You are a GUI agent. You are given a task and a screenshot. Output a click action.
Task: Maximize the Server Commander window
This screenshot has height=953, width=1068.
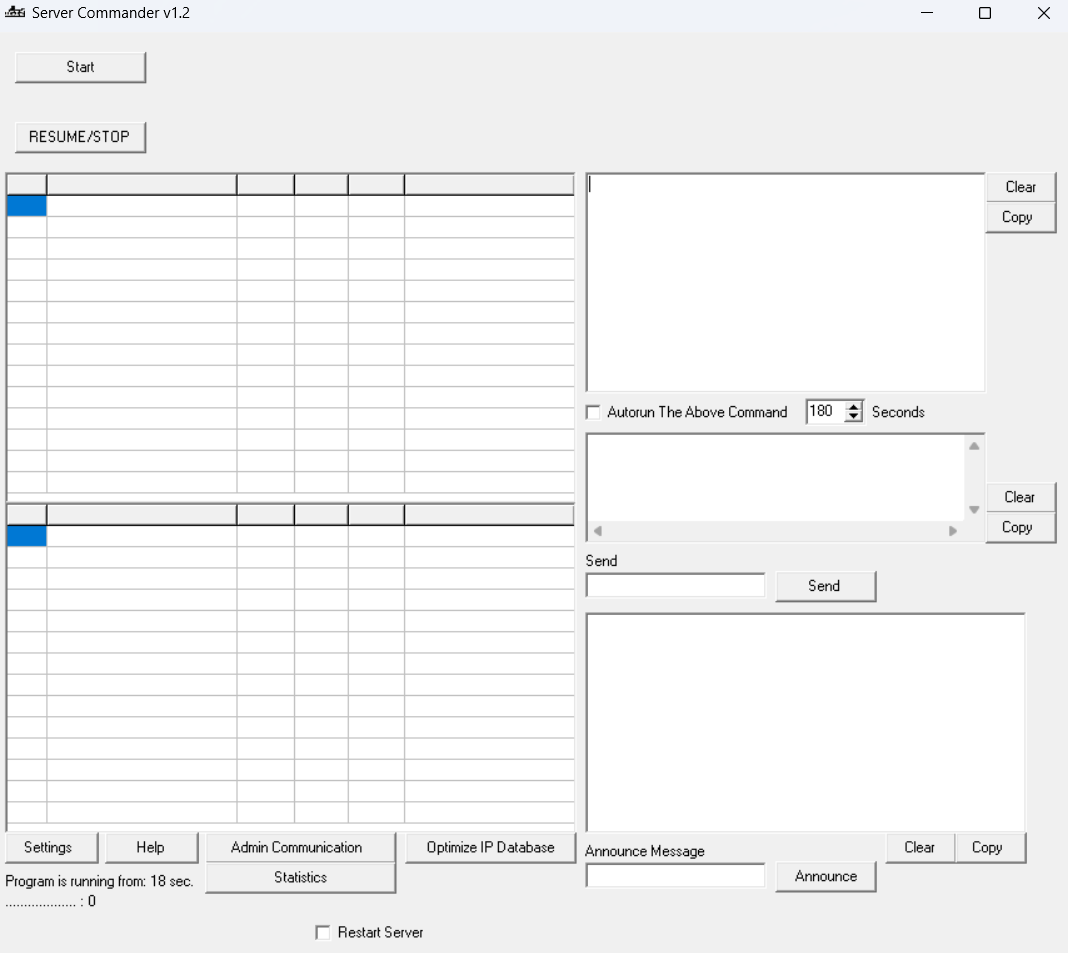coord(985,13)
